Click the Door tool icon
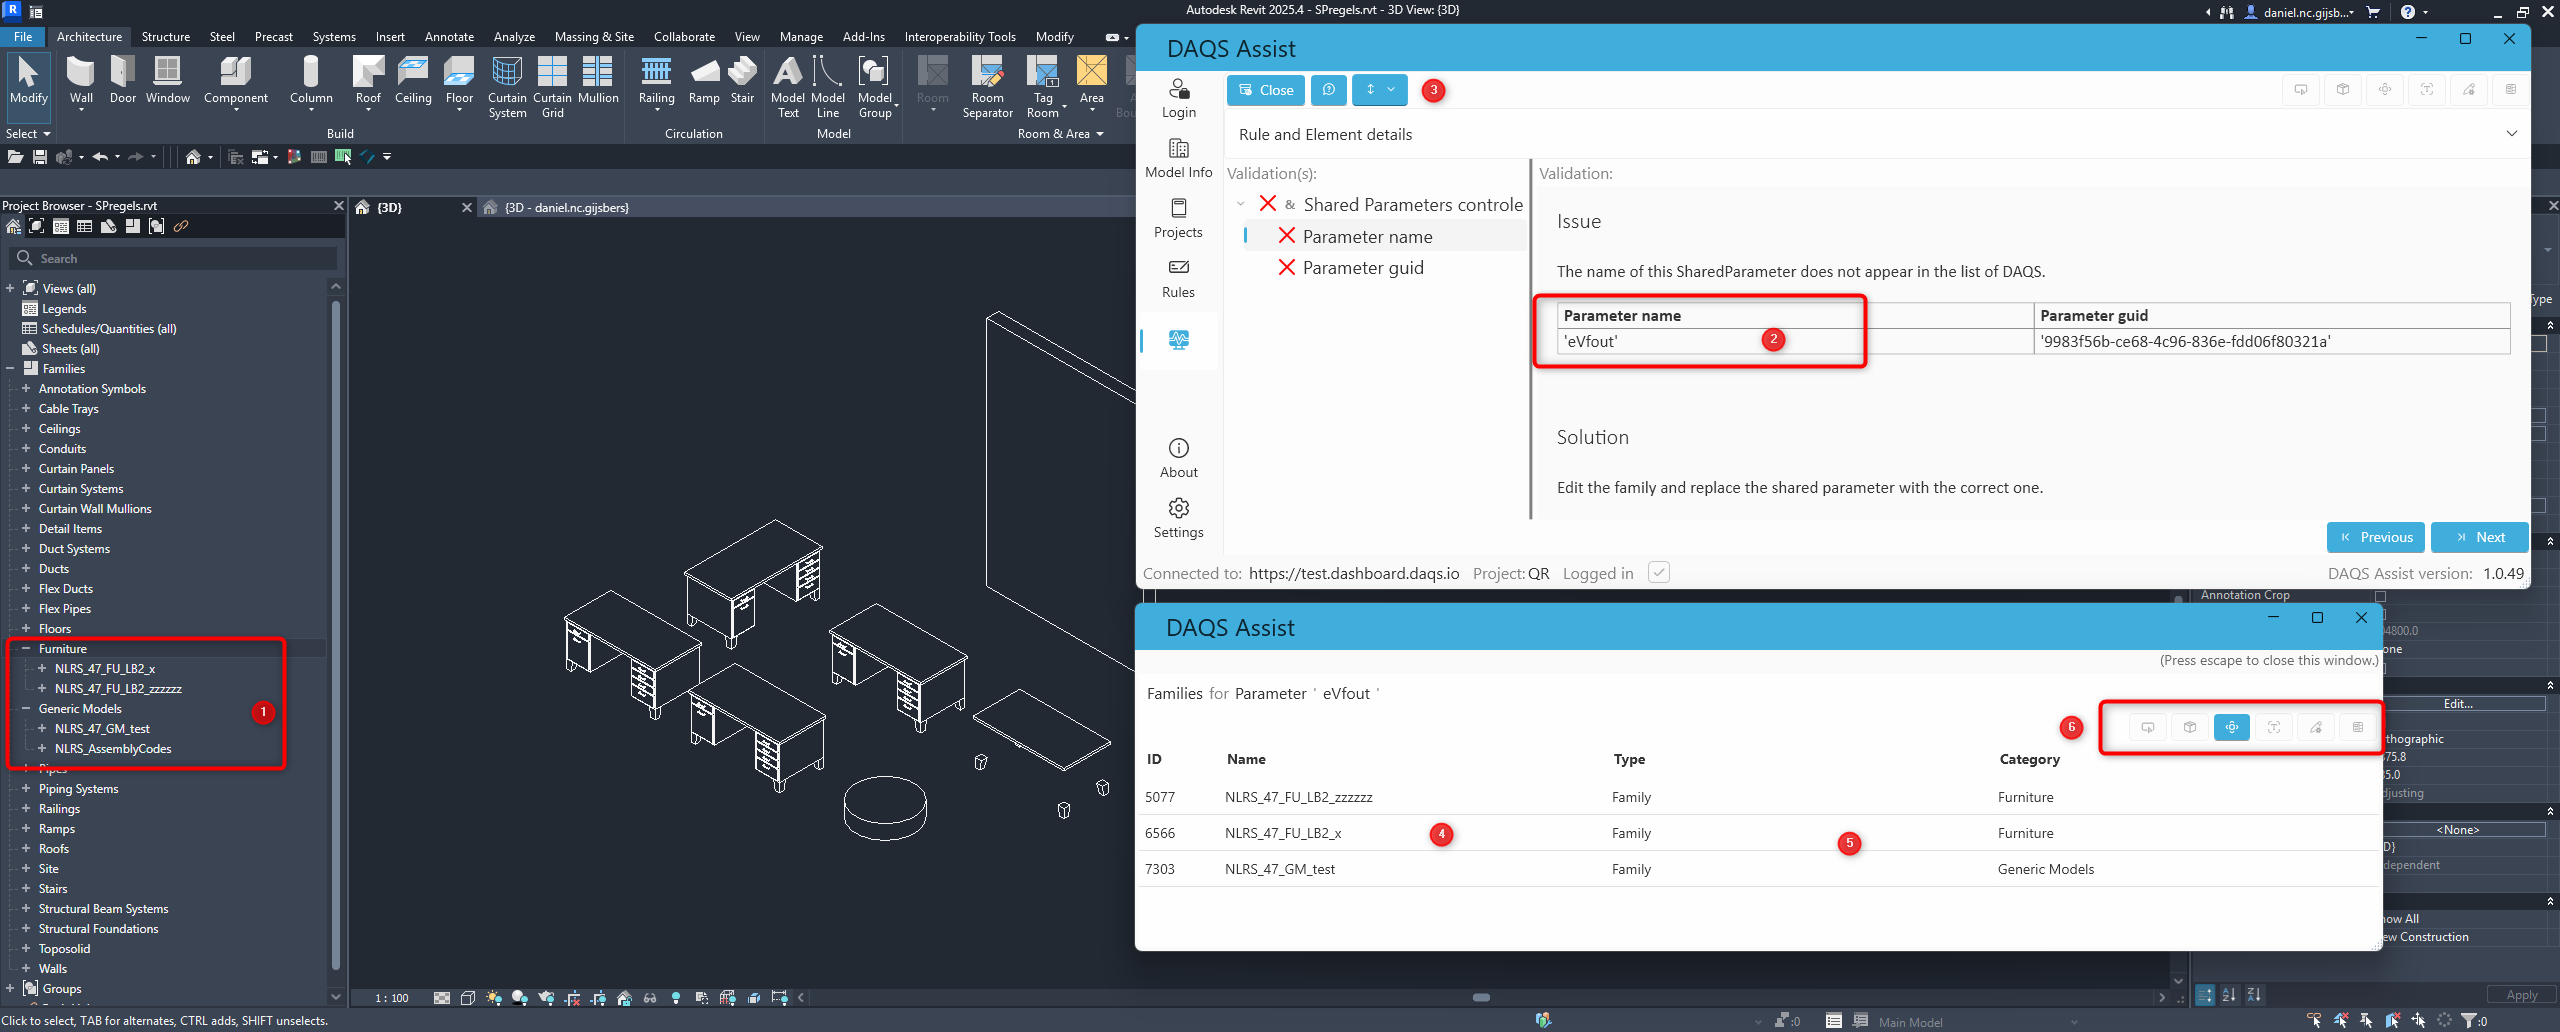 [x=123, y=80]
